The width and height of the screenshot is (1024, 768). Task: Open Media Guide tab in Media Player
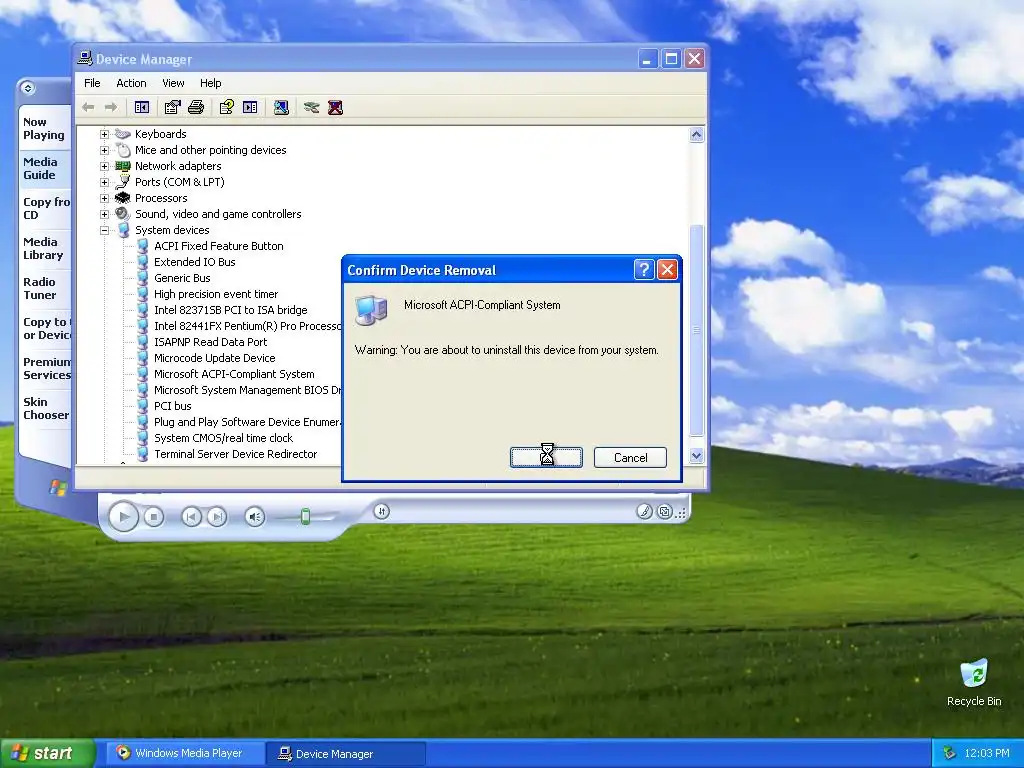tap(44, 168)
